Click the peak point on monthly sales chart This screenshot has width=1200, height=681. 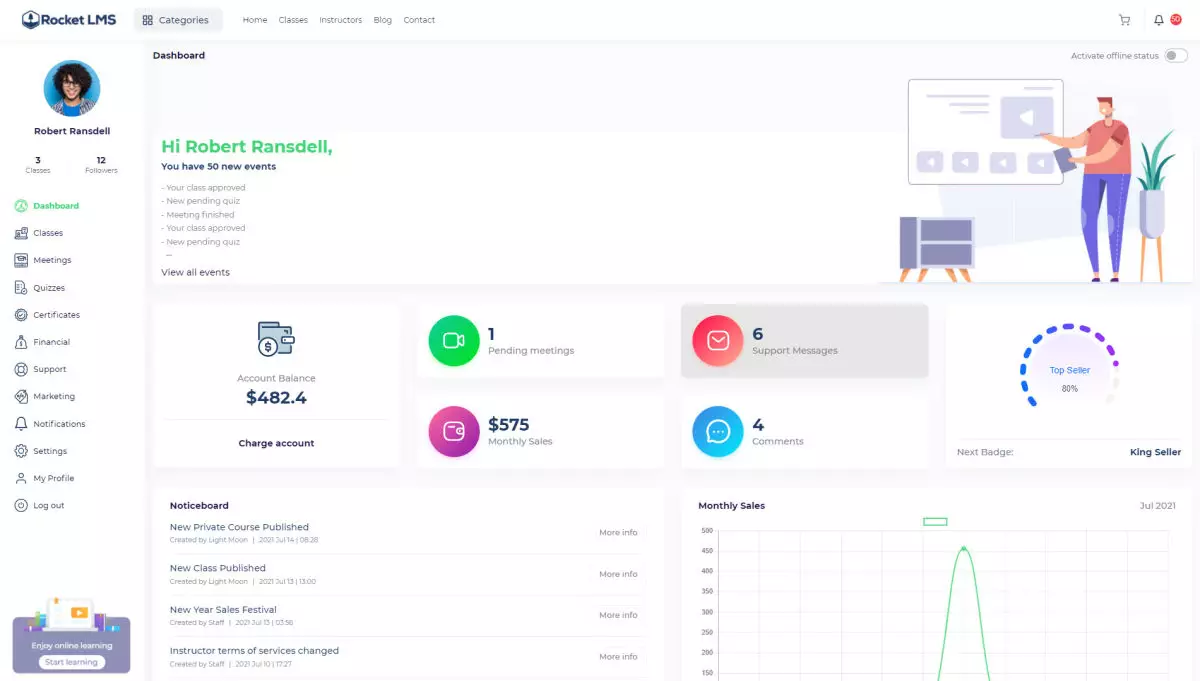(x=963, y=548)
